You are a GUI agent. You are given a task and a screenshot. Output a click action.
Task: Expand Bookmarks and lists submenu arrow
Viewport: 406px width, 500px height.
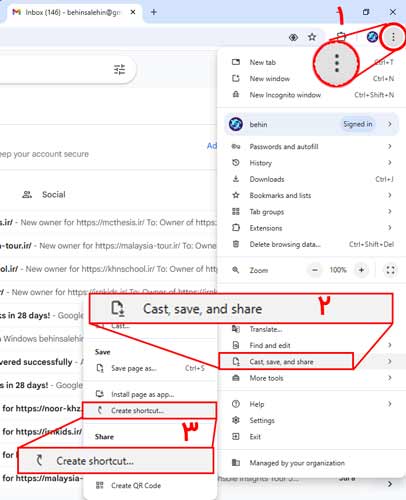coord(390,195)
